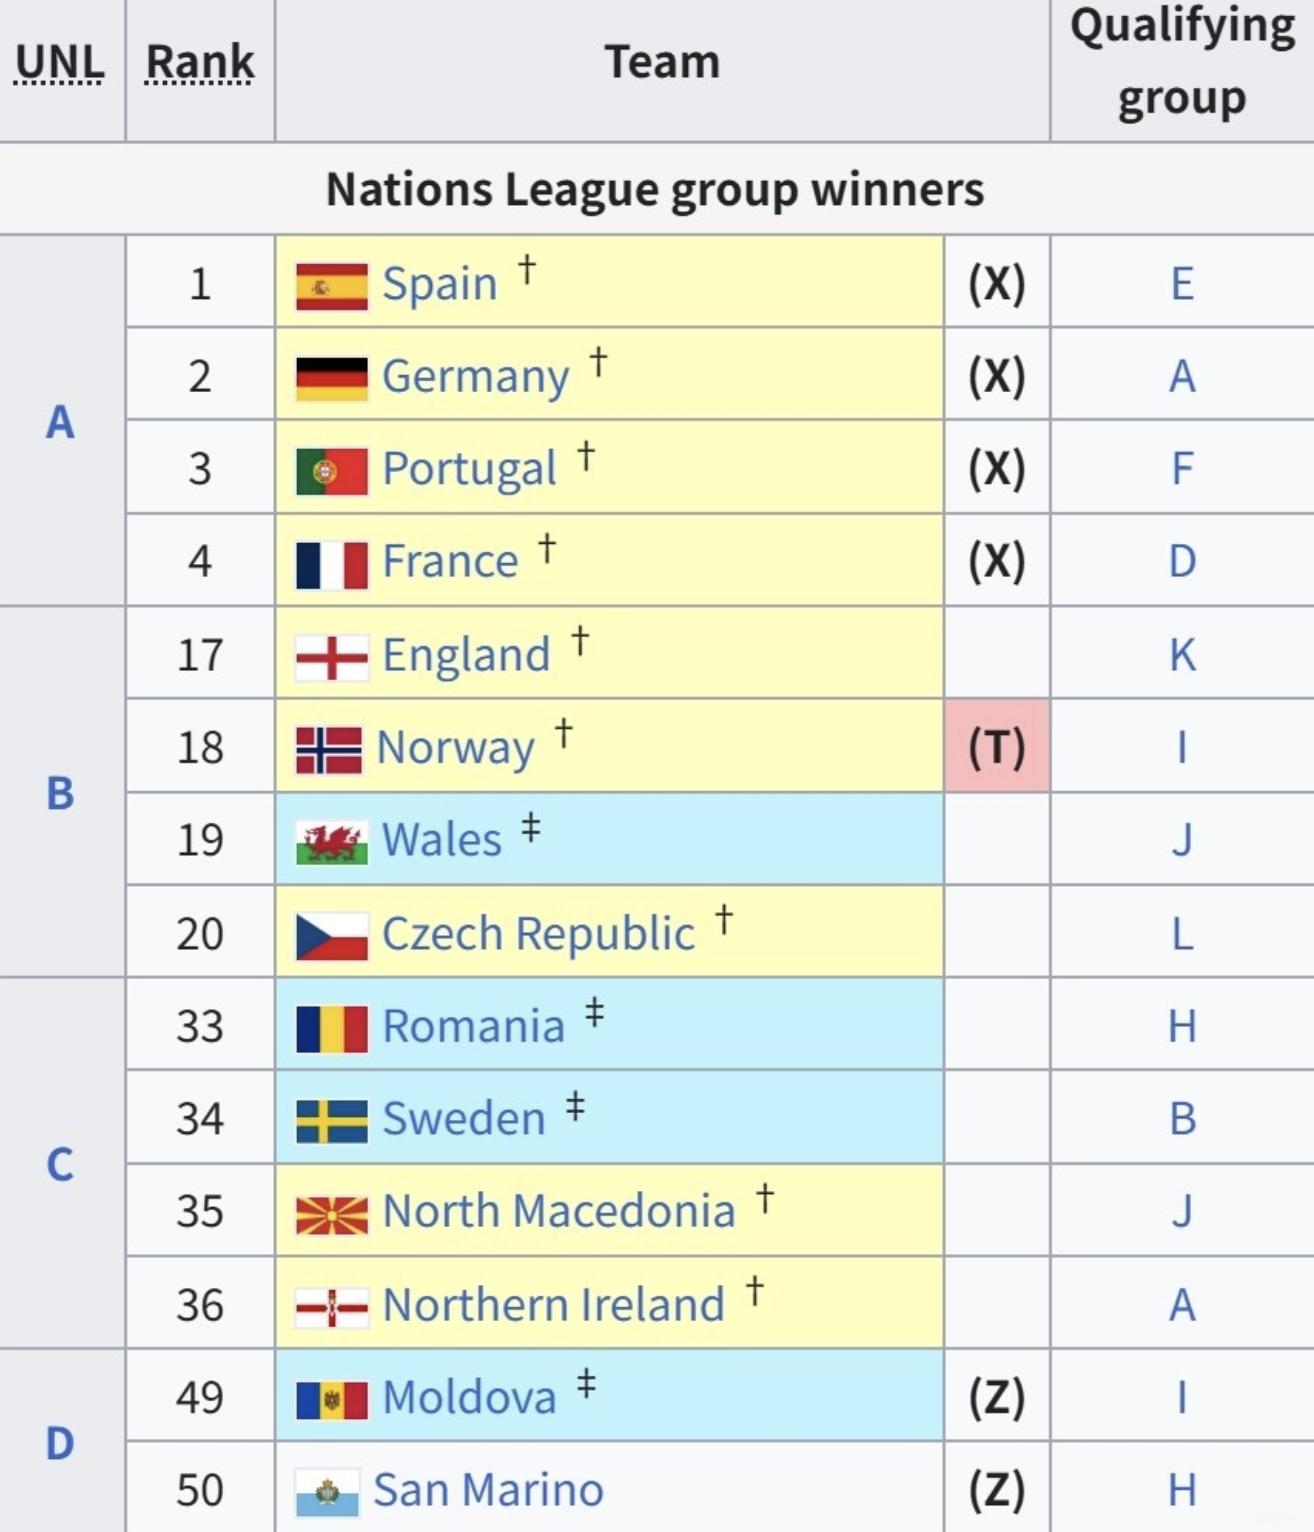Image resolution: width=1314 pixels, height=1532 pixels.
Task: Click the Germany flag icon
Action: click(331, 378)
